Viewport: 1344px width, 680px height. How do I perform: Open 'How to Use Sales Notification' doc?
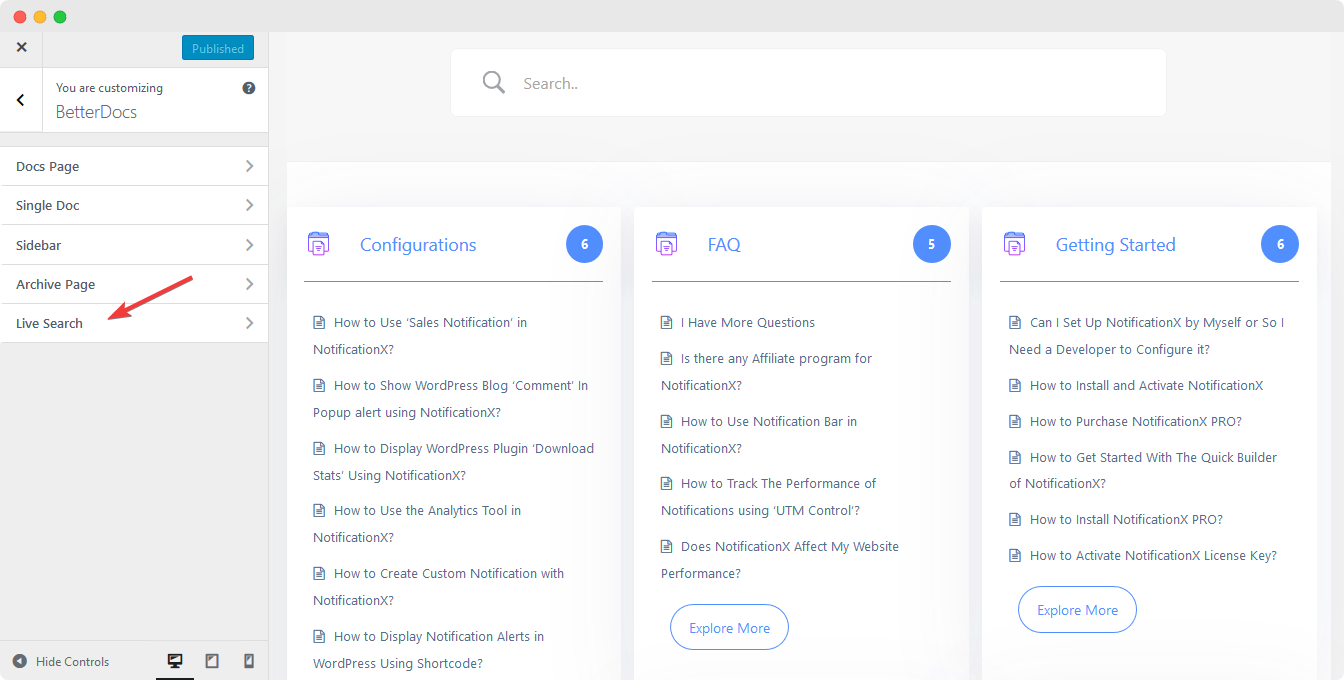(x=420, y=336)
